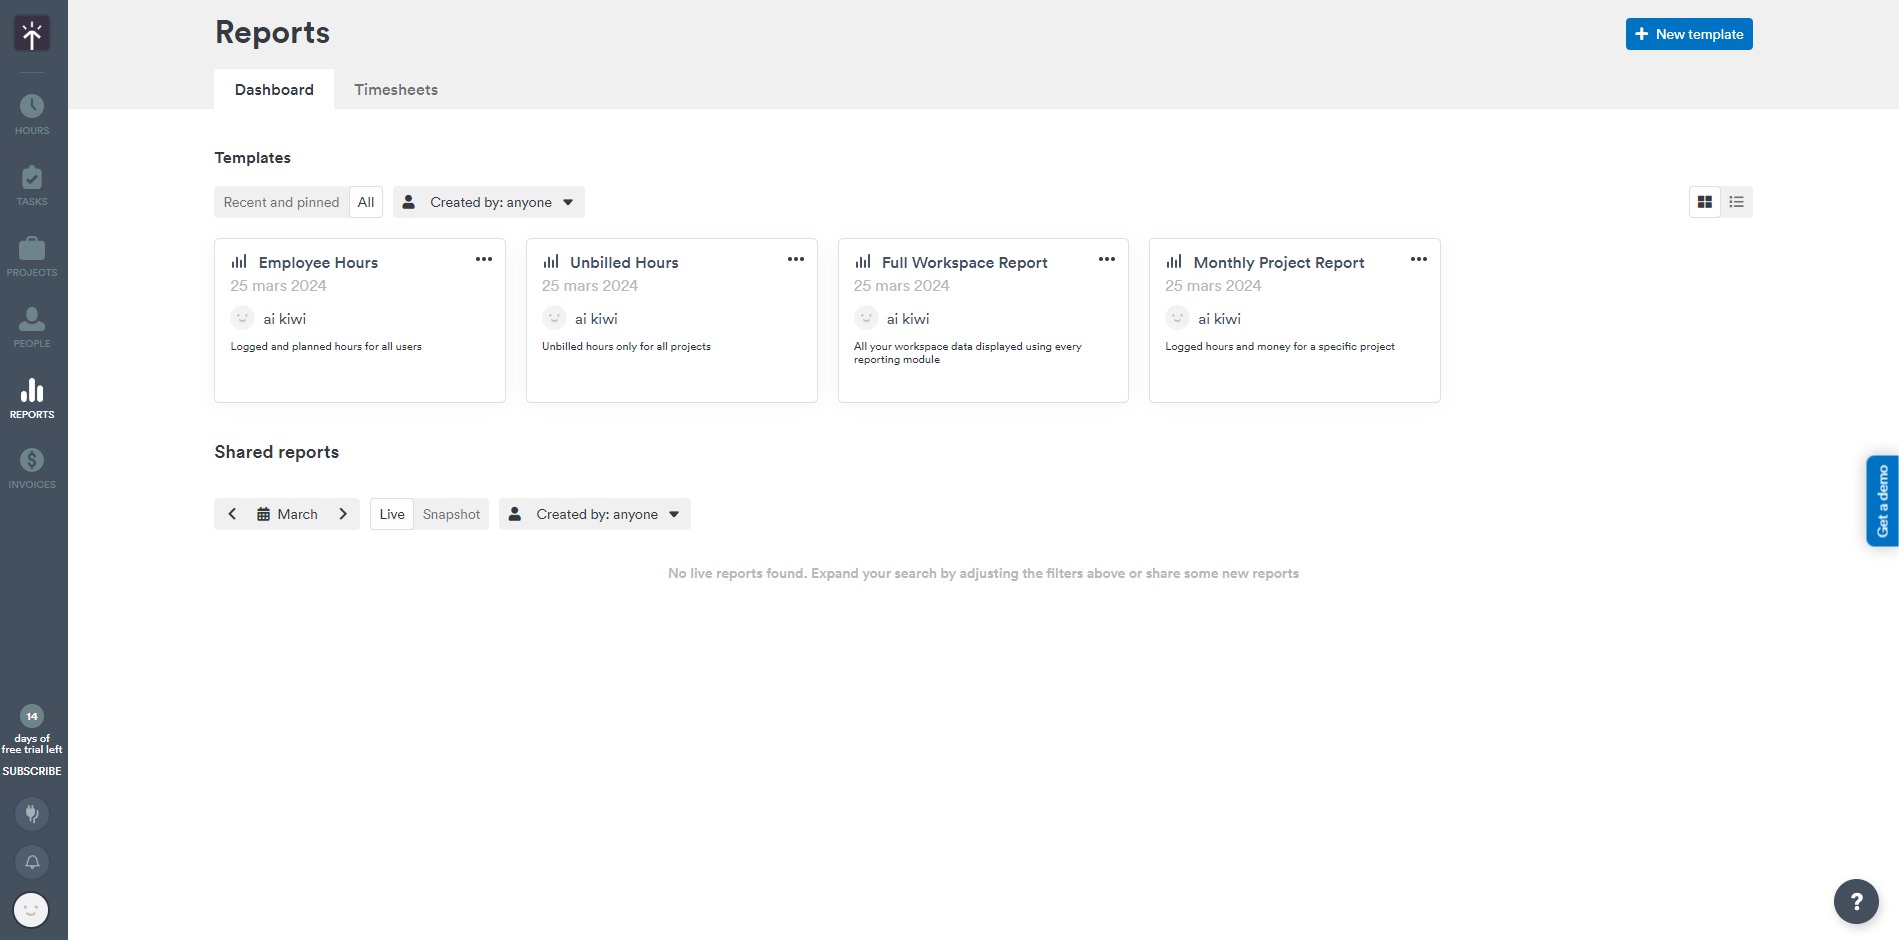
Task: Open the Full Workspace Report template card
Action: [983, 320]
